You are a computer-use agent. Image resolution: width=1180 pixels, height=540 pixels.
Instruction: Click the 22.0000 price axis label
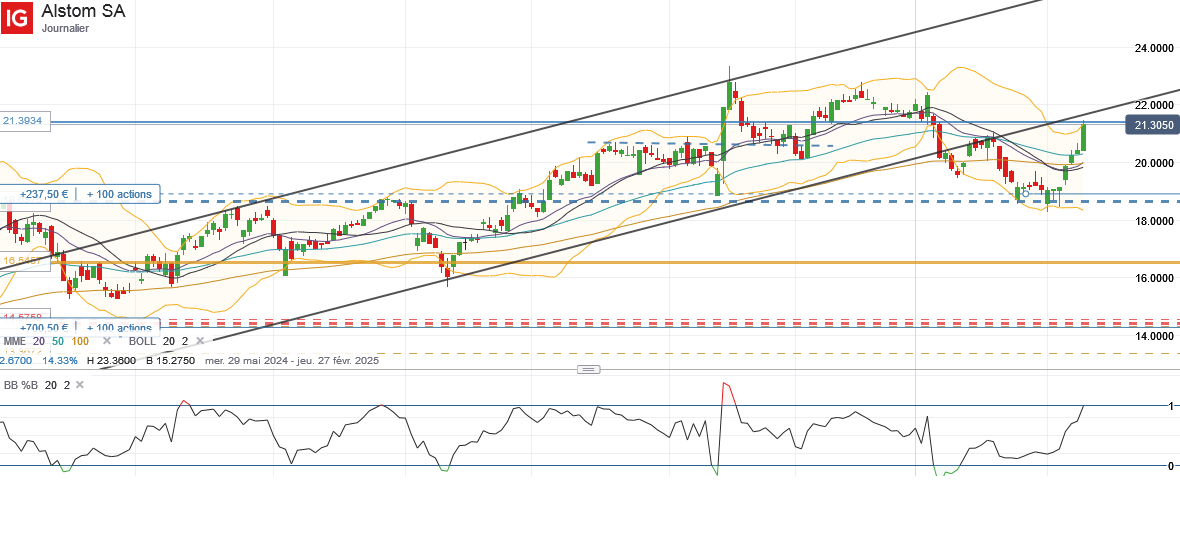click(1154, 105)
